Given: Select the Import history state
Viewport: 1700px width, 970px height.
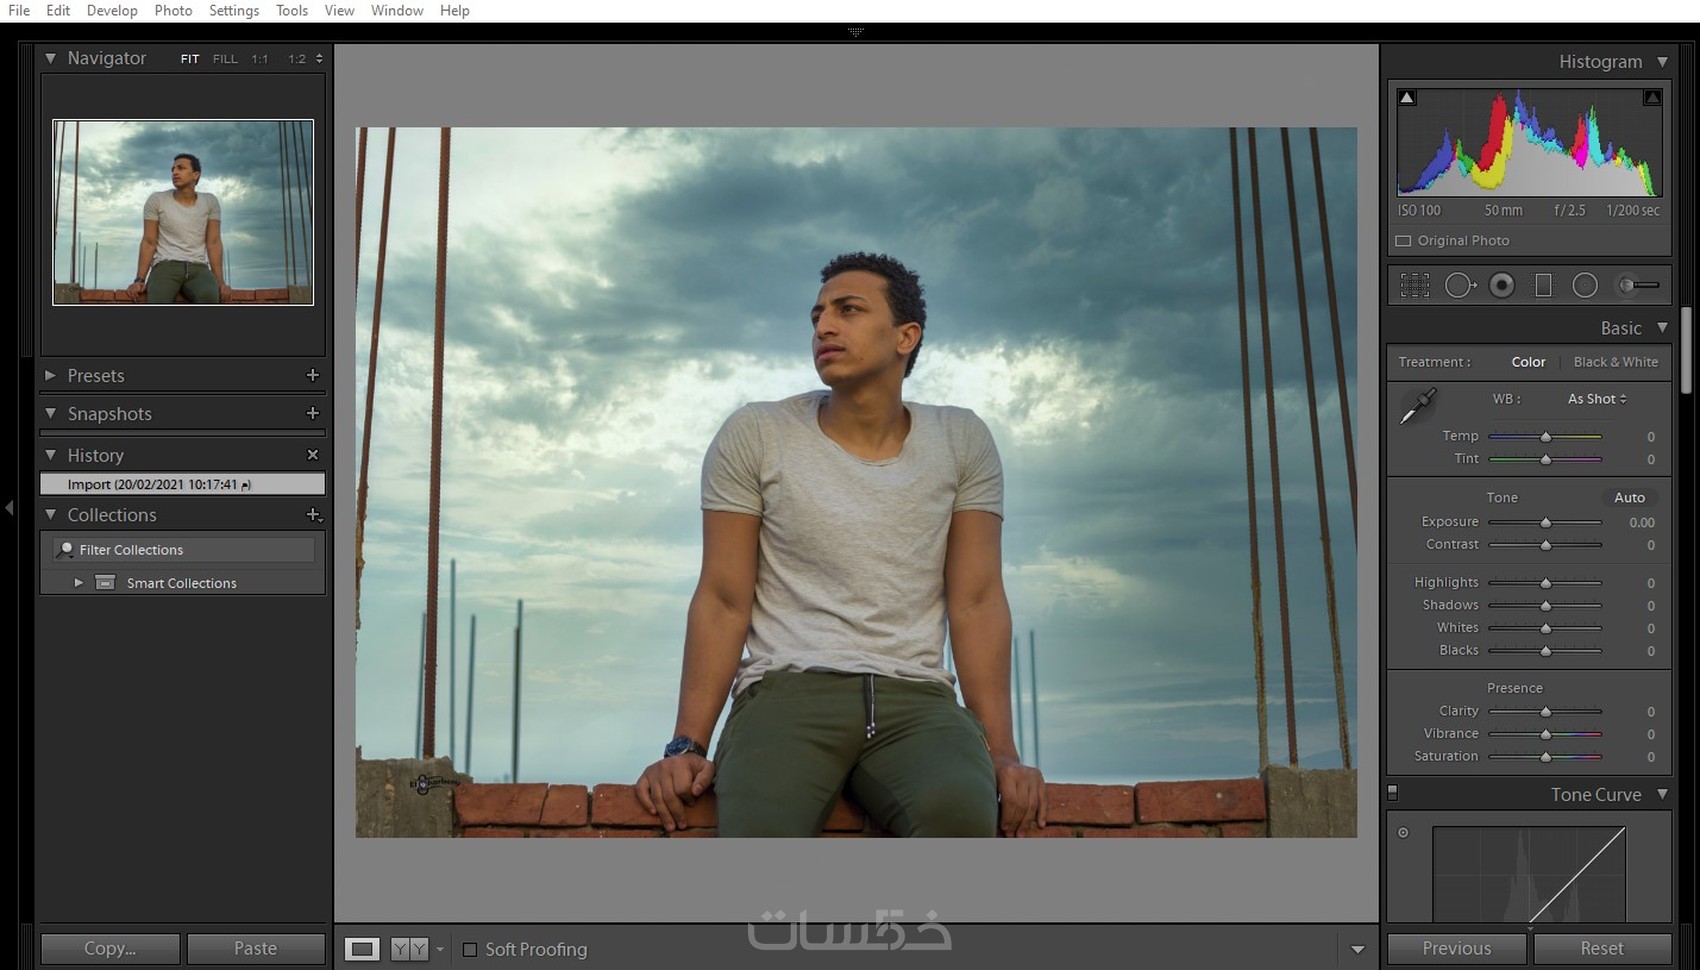Looking at the screenshot, I should click(182, 484).
